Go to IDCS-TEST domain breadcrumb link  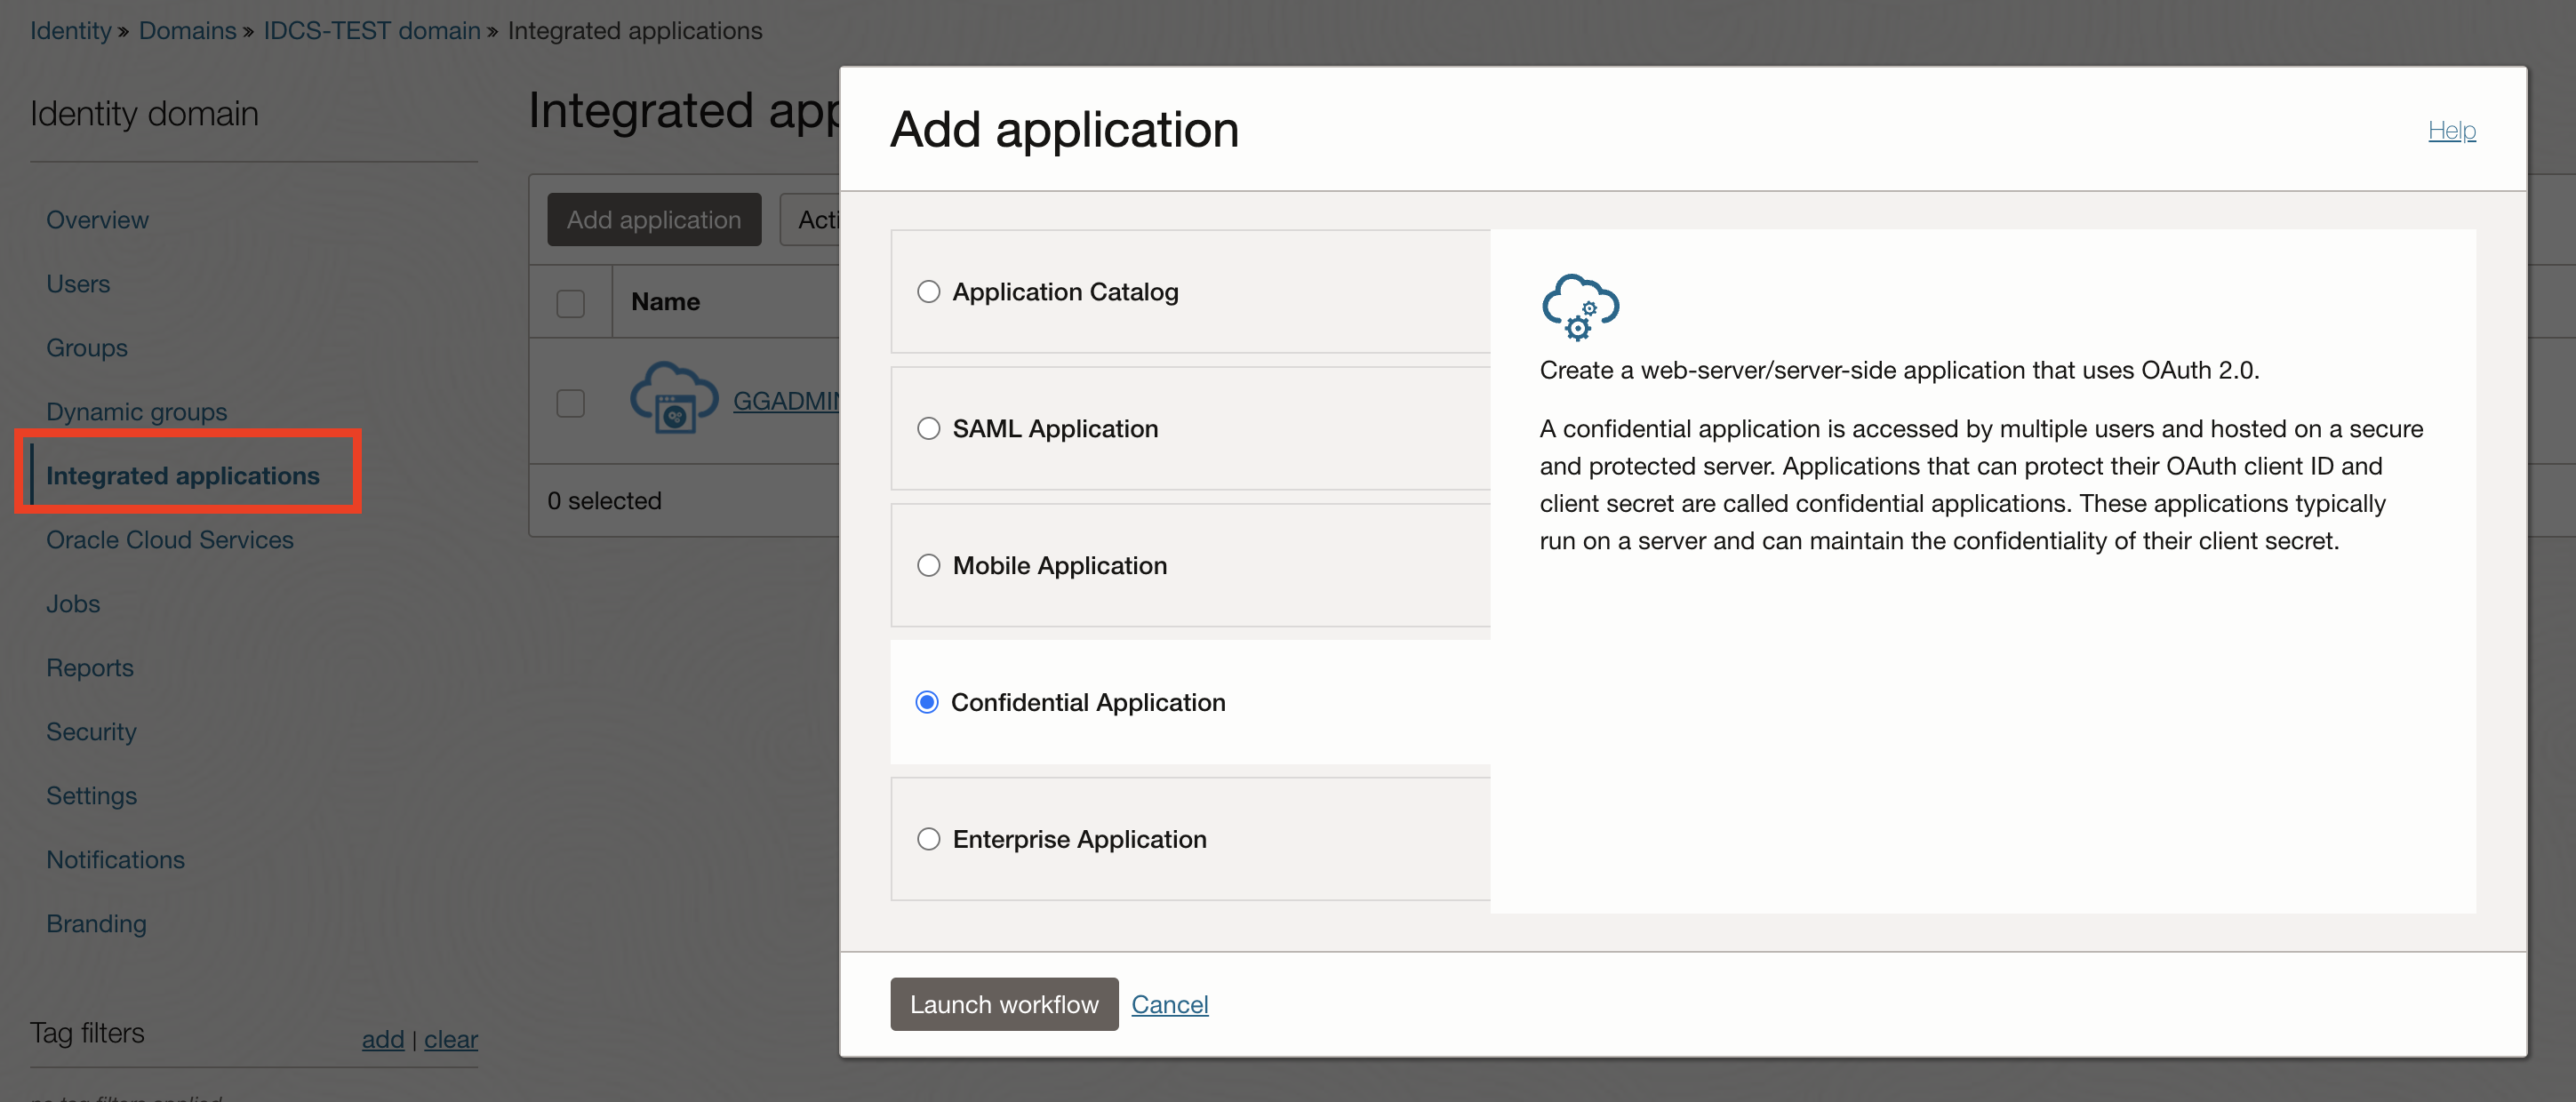click(x=371, y=30)
